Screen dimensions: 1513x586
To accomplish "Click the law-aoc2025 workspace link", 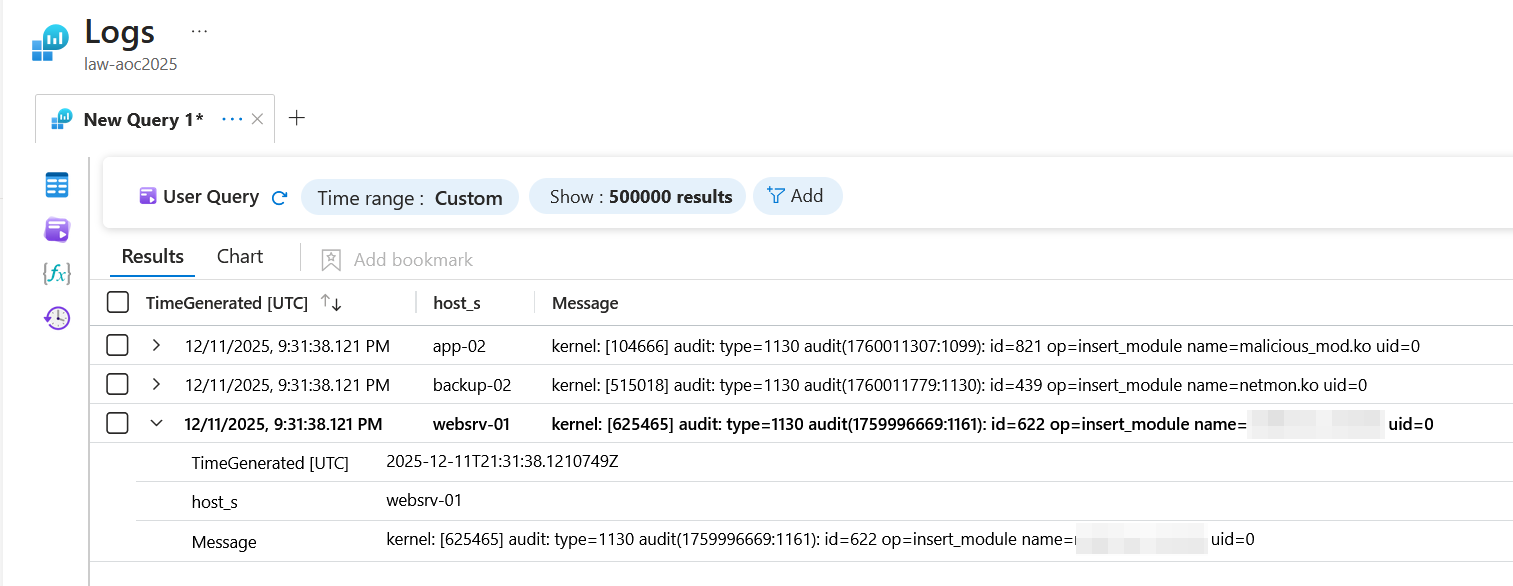I will pos(130,63).
